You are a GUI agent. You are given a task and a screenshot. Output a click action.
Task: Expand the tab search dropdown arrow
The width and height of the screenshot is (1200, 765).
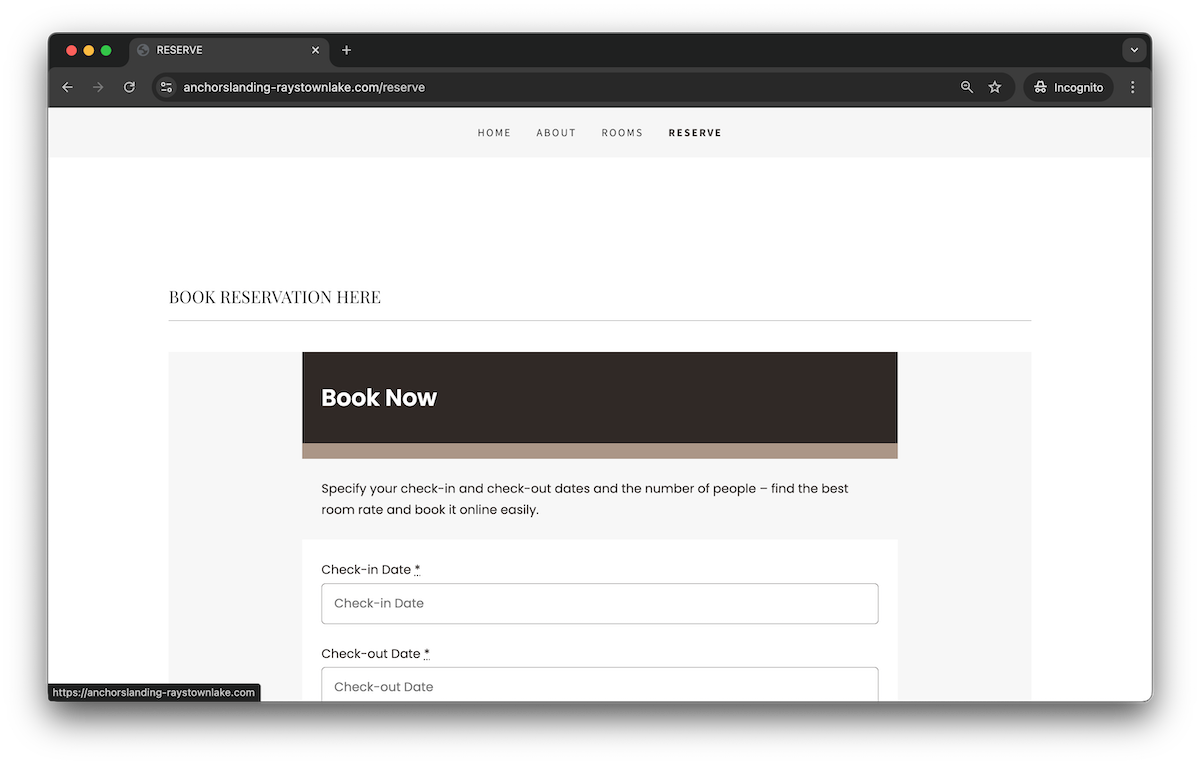[1133, 50]
